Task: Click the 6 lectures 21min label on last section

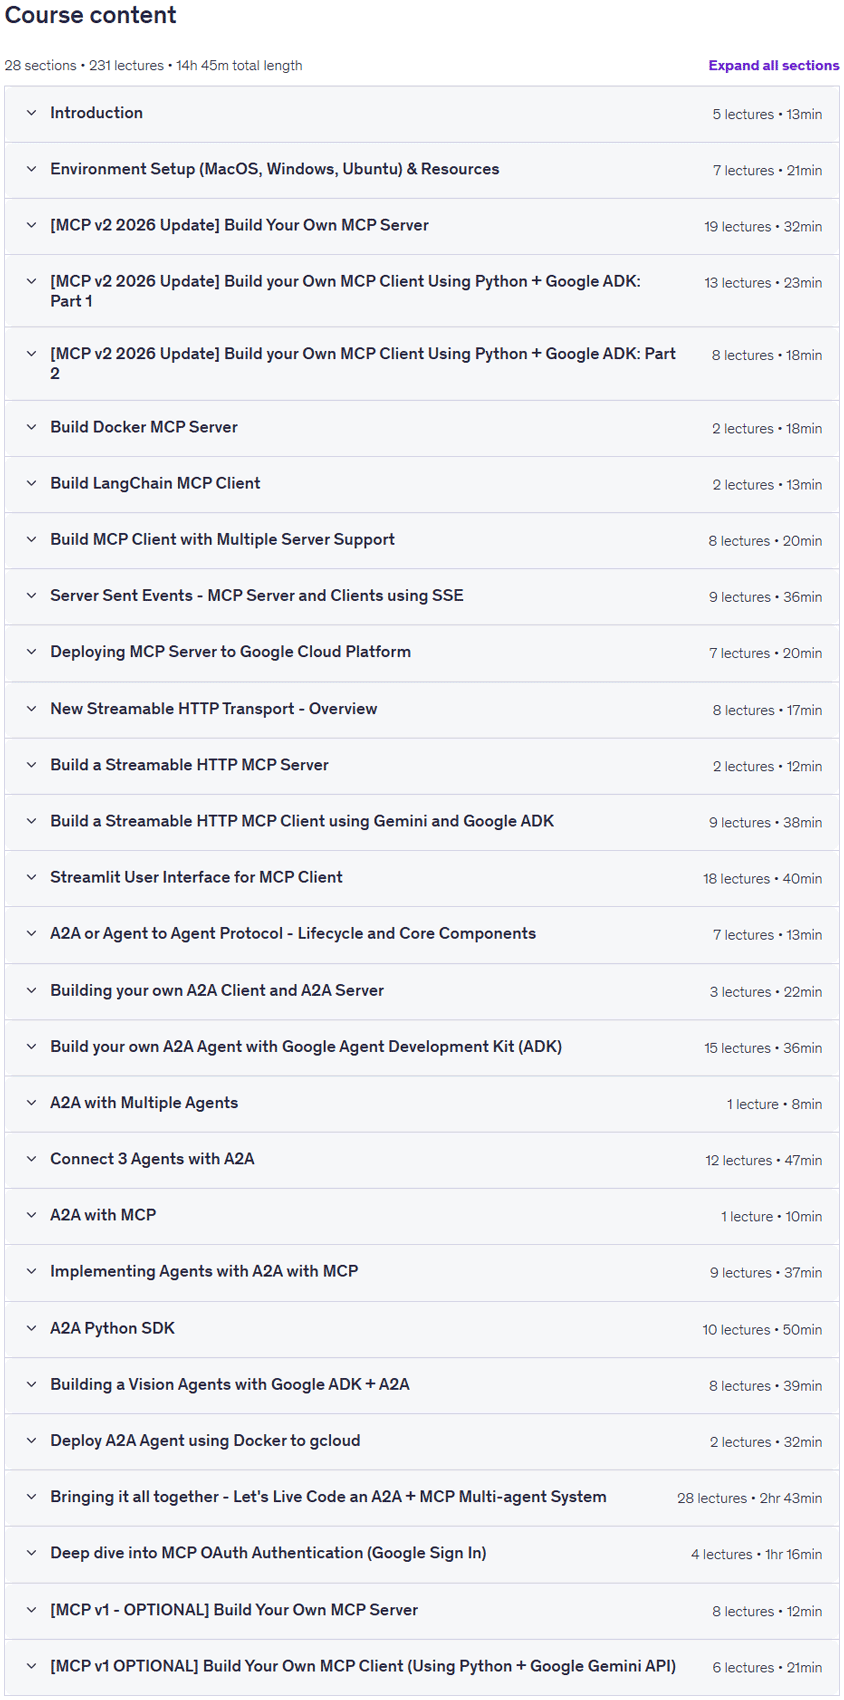Action: pyautogui.click(x=767, y=1667)
